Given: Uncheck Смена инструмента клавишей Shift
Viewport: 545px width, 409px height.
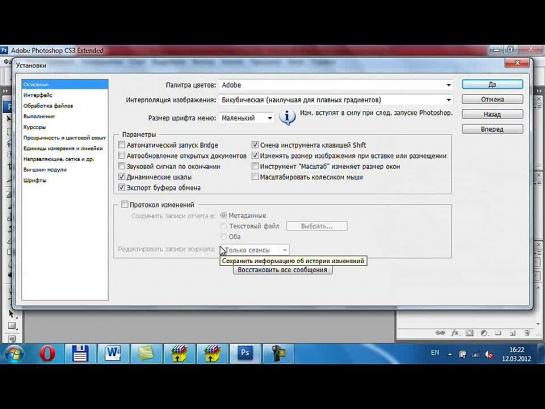Looking at the screenshot, I should (x=255, y=145).
